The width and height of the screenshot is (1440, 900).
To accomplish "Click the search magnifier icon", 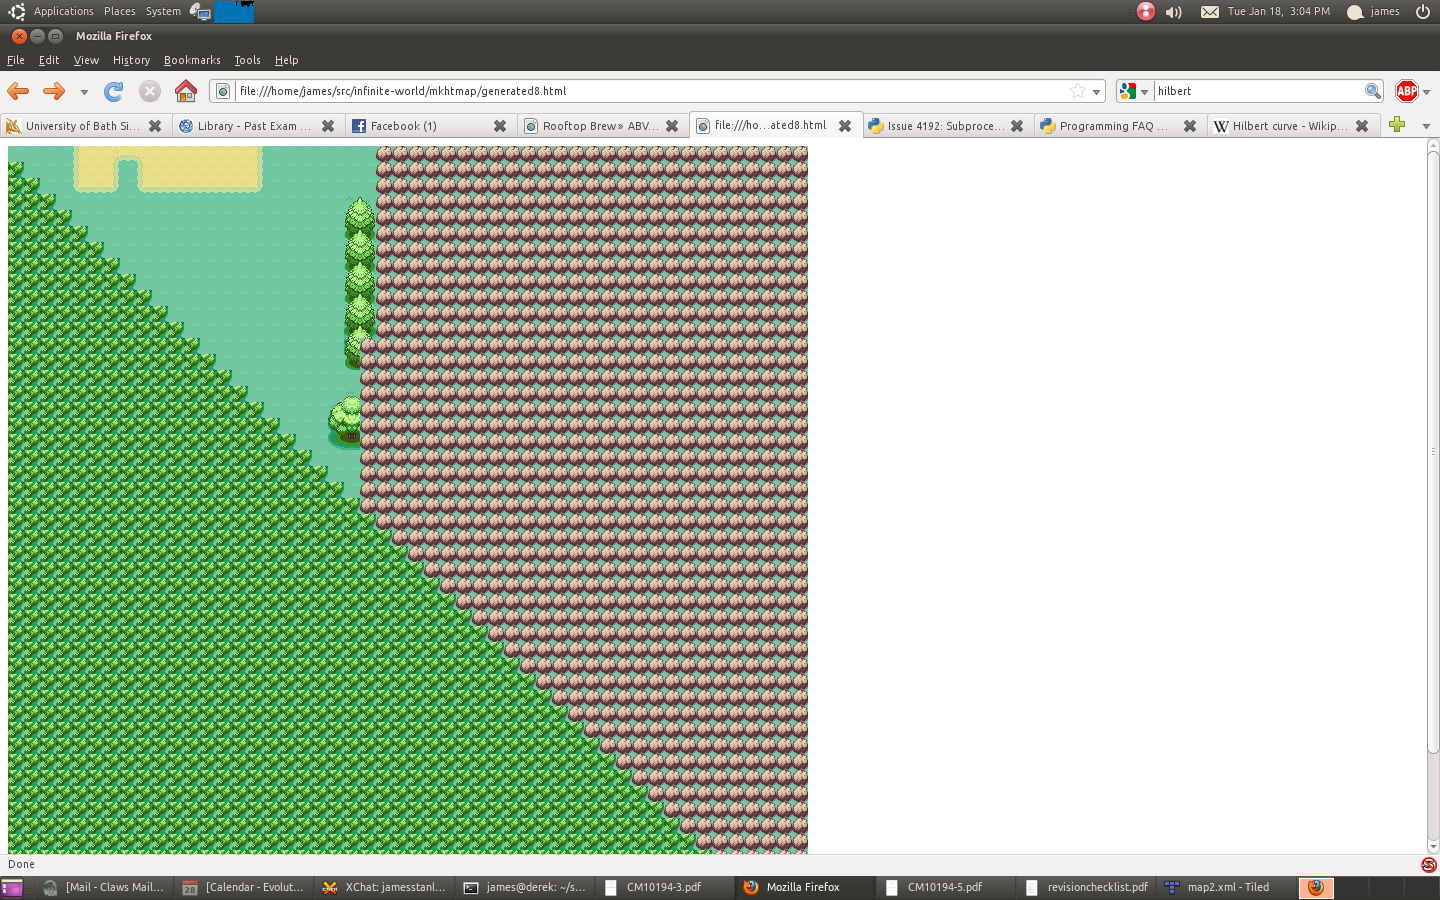I will (x=1372, y=91).
